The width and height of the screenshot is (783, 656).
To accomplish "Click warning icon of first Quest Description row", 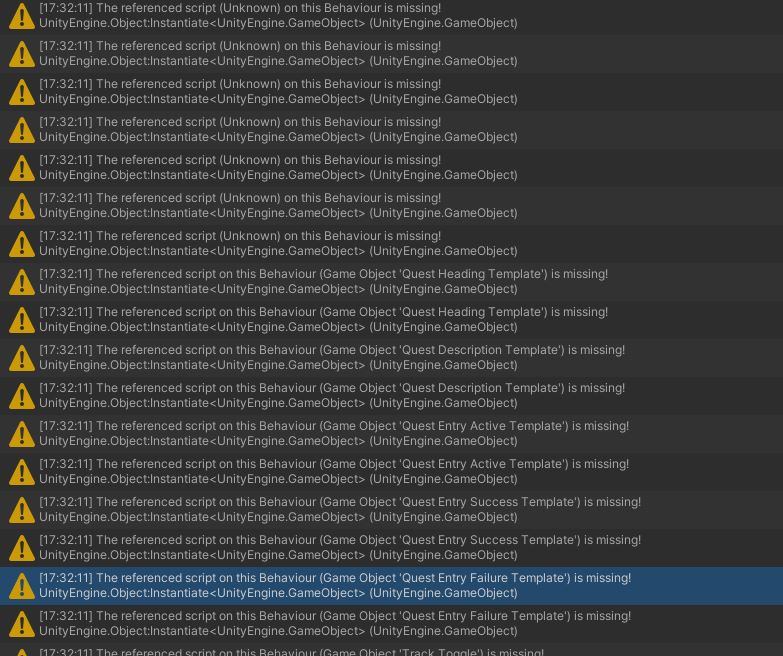I will (21, 357).
